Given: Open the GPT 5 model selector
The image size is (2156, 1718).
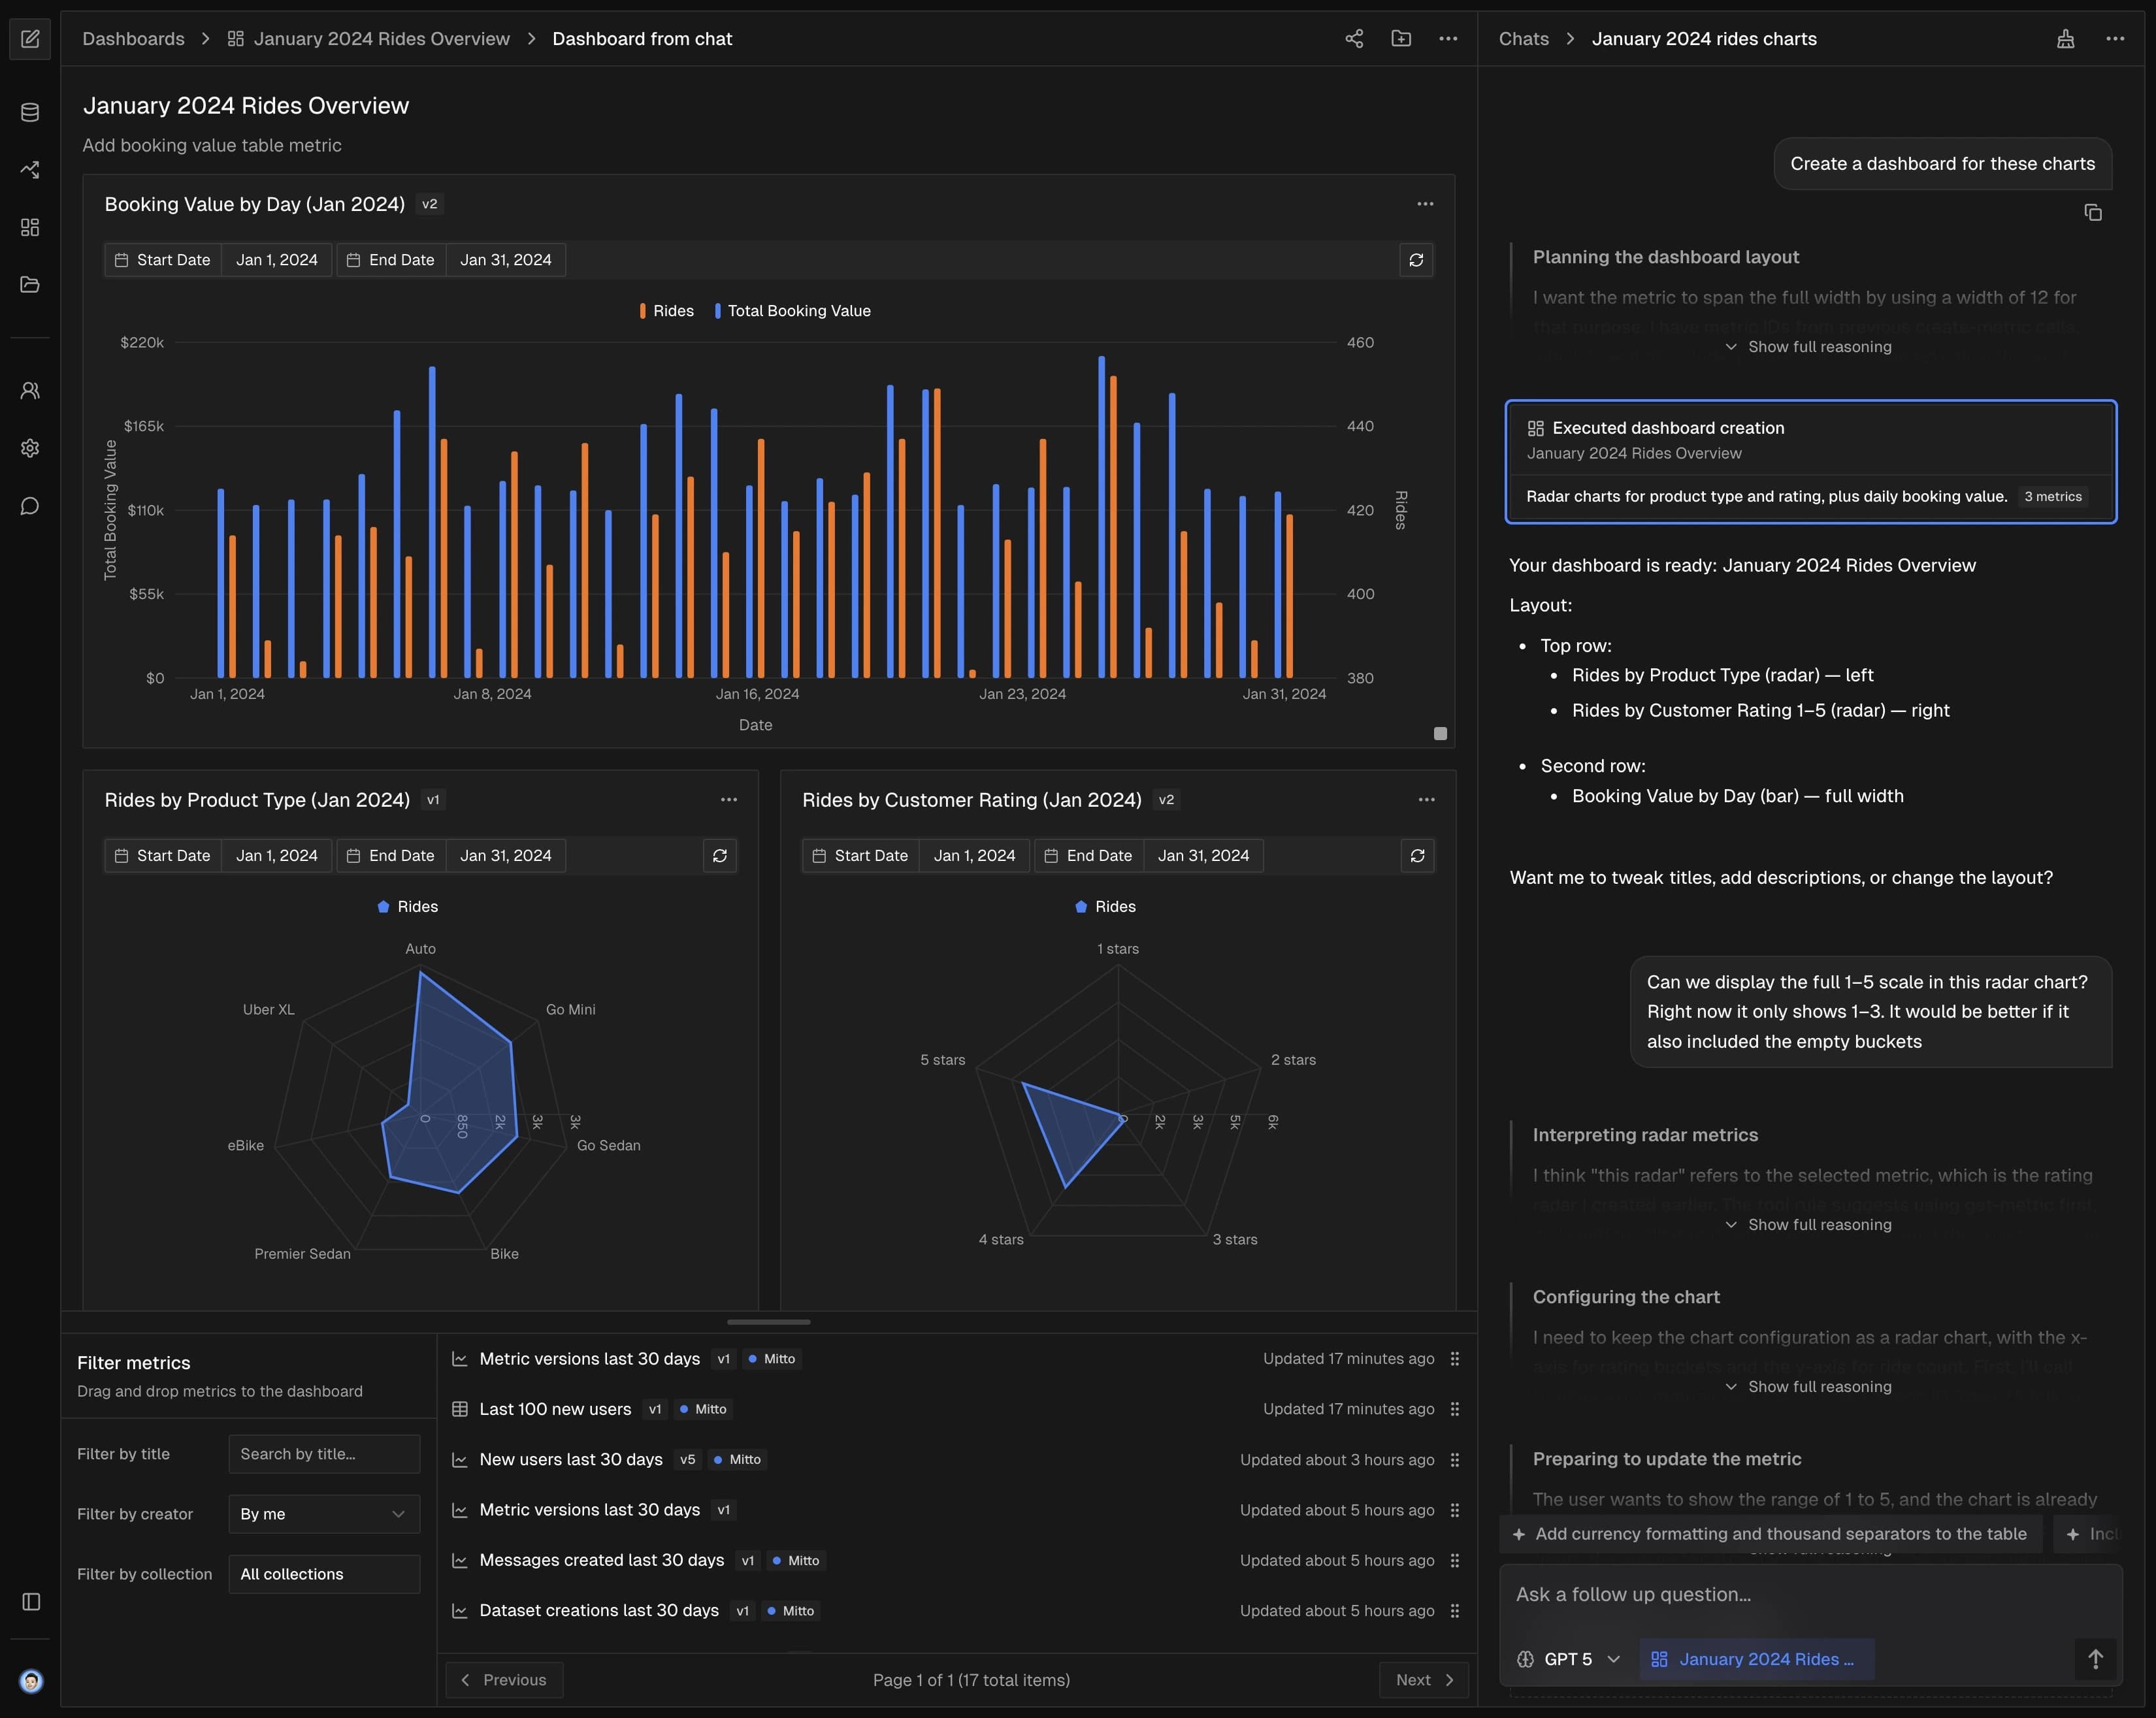Looking at the screenshot, I should (1568, 1659).
